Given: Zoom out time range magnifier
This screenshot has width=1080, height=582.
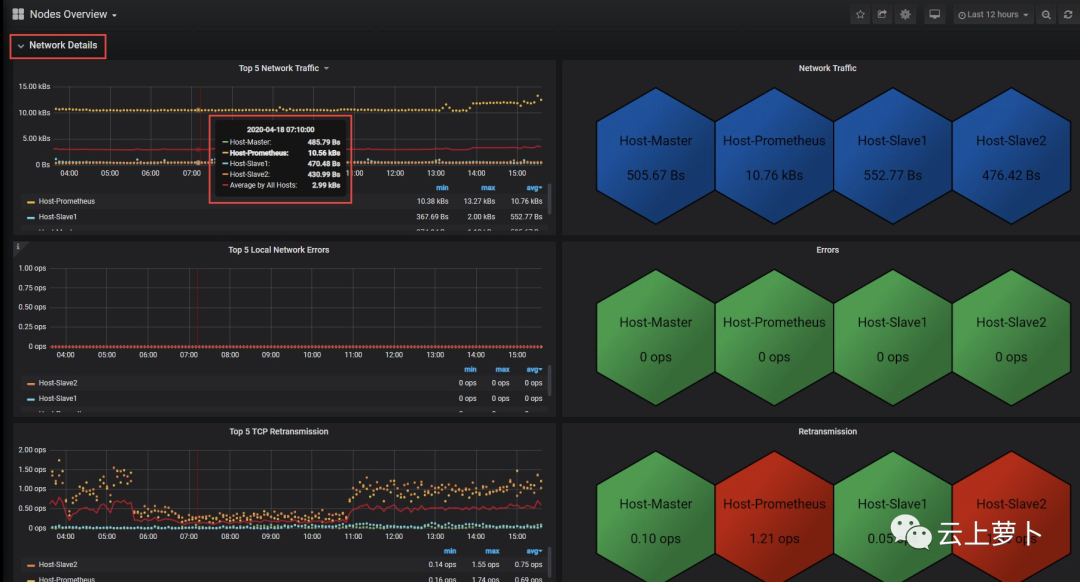Looking at the screenshot, I should [x=1046, y=14].
